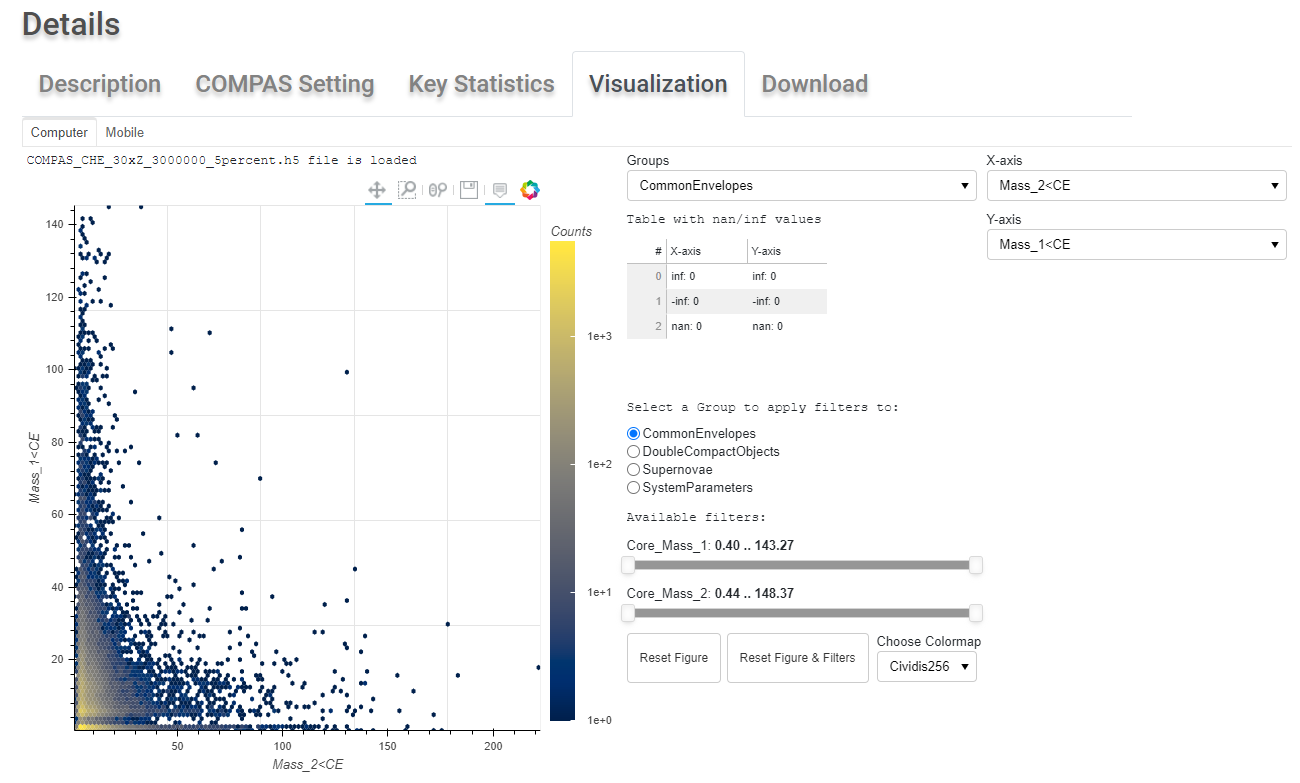Switch to the Key Statistics tab
Image resolution: width=1300 pixels, height=783 pixels.
(x=481, y=84)
